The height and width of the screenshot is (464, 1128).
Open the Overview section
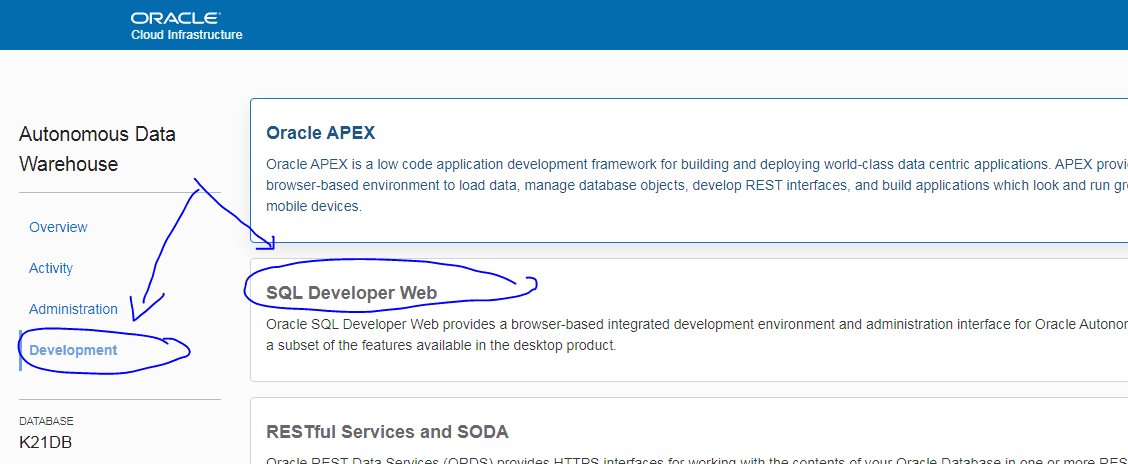pos(58,227)
